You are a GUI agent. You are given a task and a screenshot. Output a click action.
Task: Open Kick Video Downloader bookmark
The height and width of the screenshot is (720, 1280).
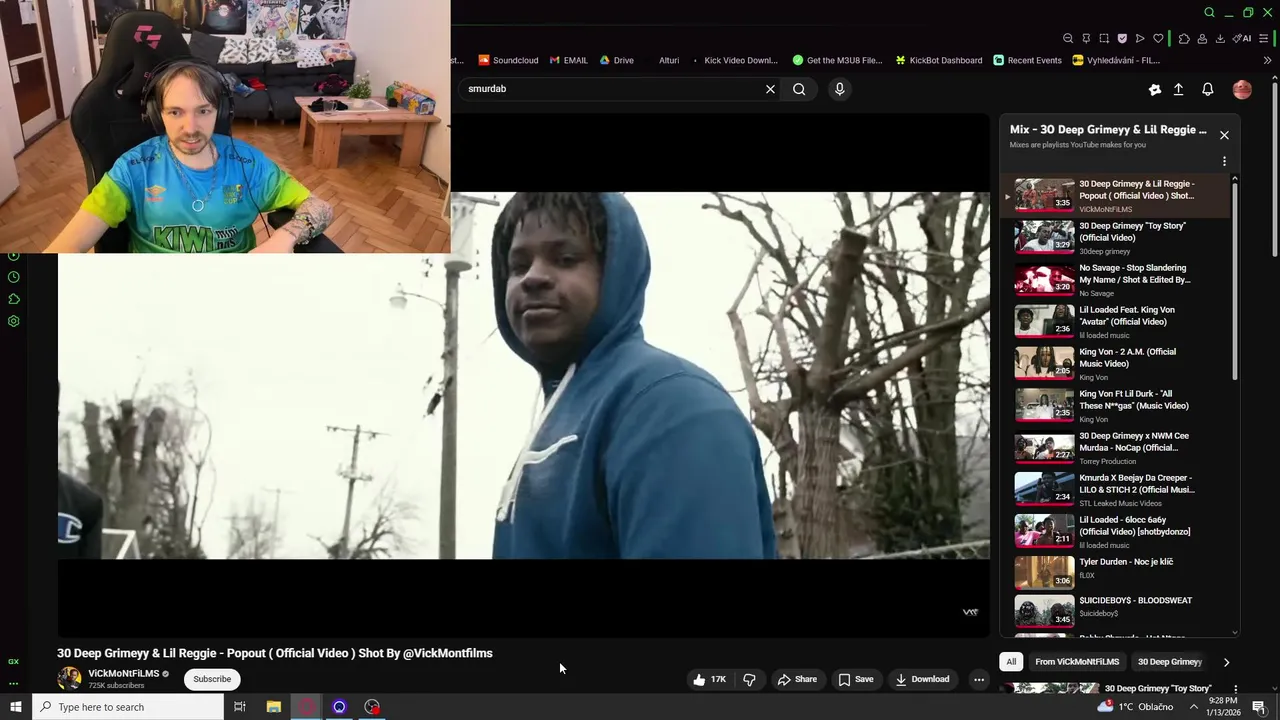click(x=734, y=60)
